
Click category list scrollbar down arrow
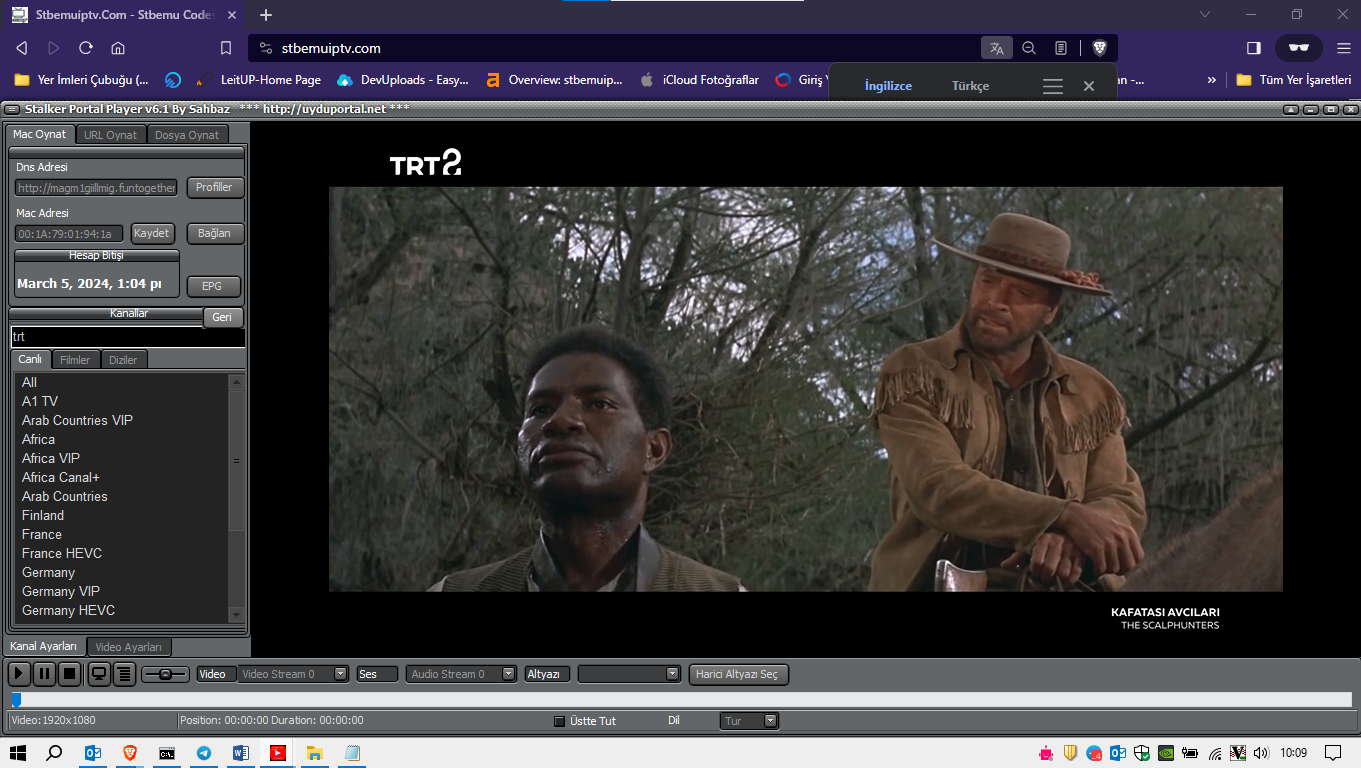(x=237, y=614)
